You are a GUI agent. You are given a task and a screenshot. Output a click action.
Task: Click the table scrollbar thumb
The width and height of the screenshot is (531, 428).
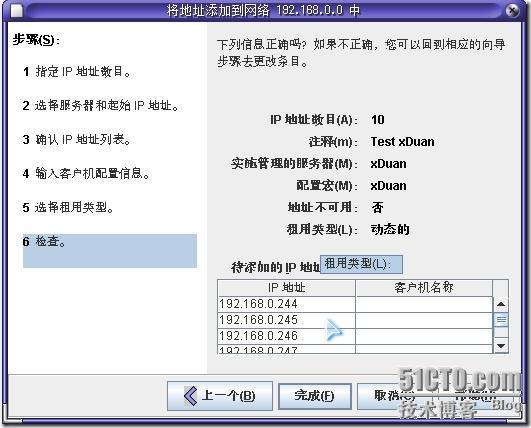pyautogui.click(x=501, y=320)
